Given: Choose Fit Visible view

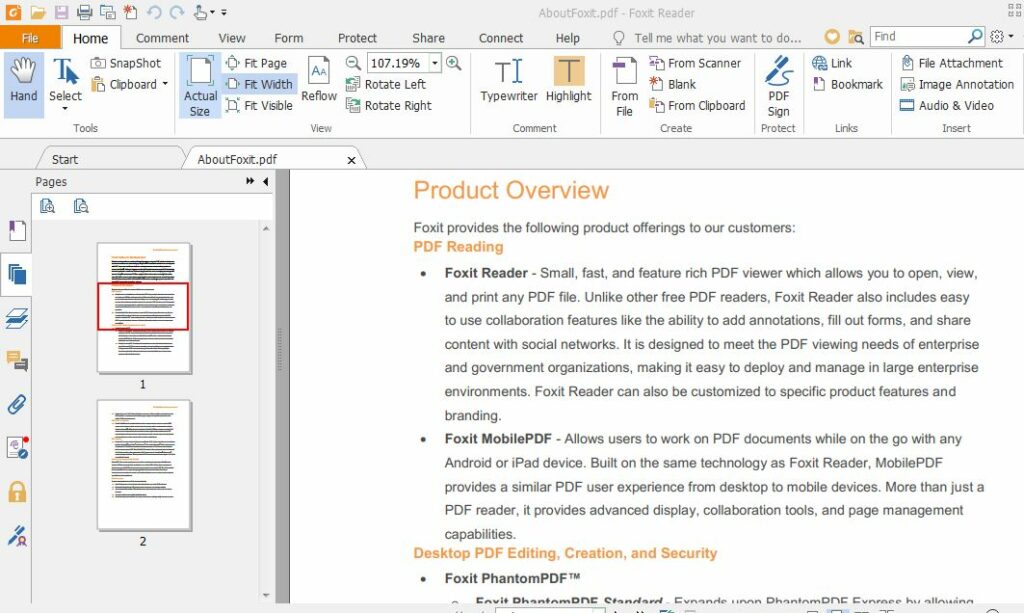Looking at the screenshot, I should pos(259,105).
